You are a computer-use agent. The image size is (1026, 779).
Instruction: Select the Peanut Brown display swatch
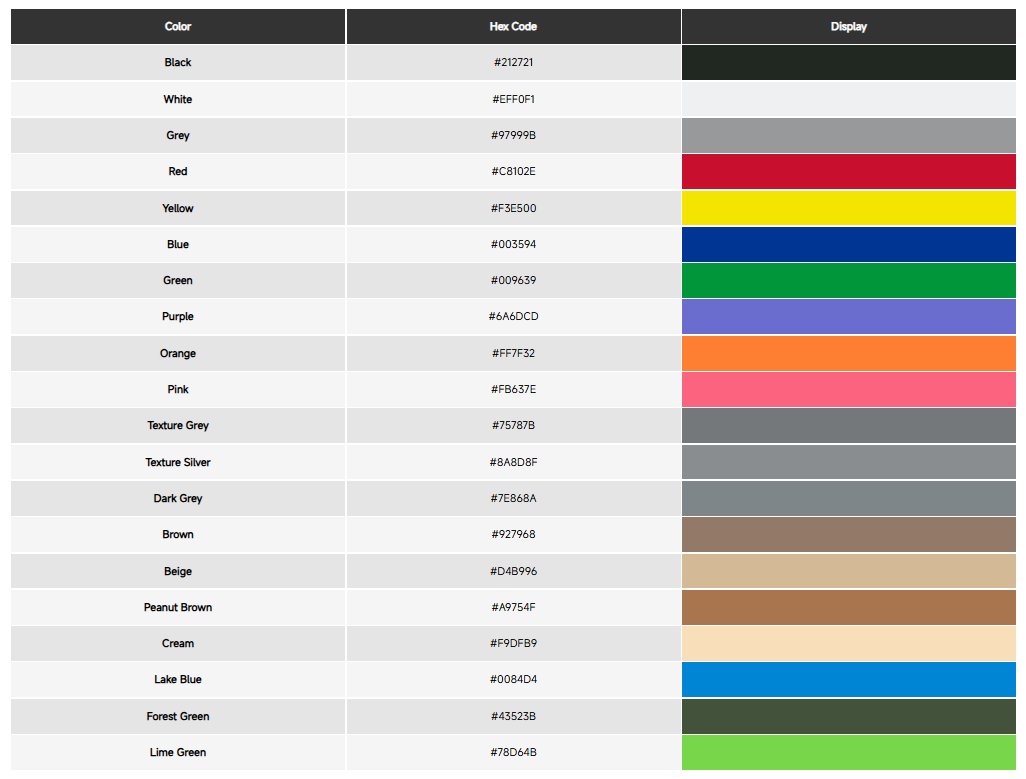(x=848, y=607)
